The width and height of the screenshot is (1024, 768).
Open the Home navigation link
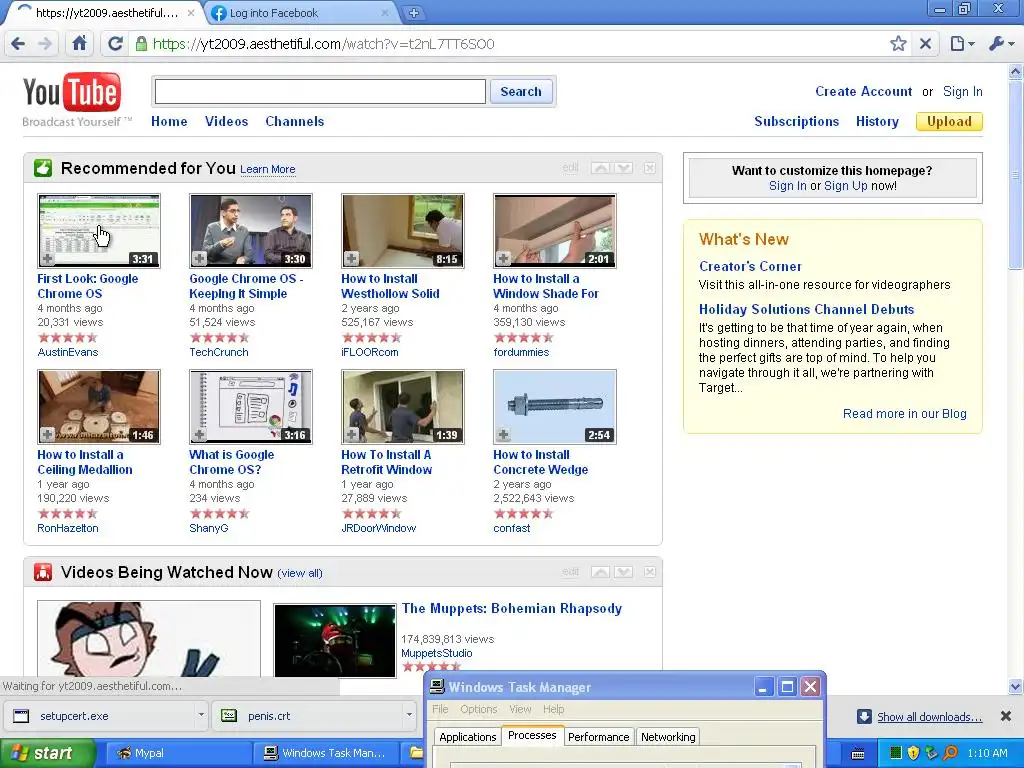pos(169,121)
